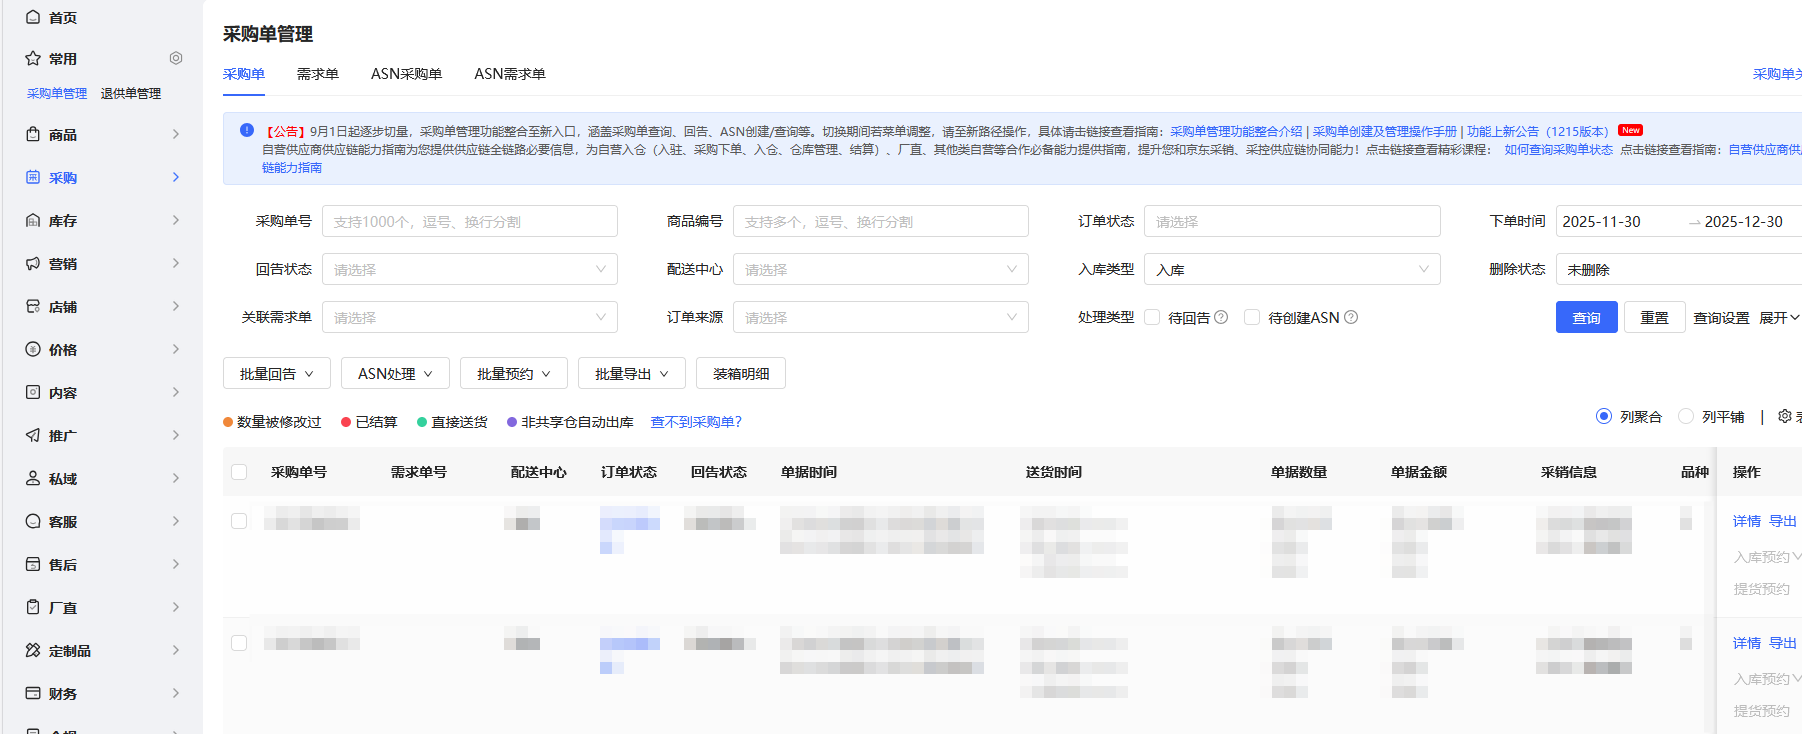The height and width of the screenshot is (734, 1802).
Task: Click help icon beside 待回告
Action: click(1221, 317)
